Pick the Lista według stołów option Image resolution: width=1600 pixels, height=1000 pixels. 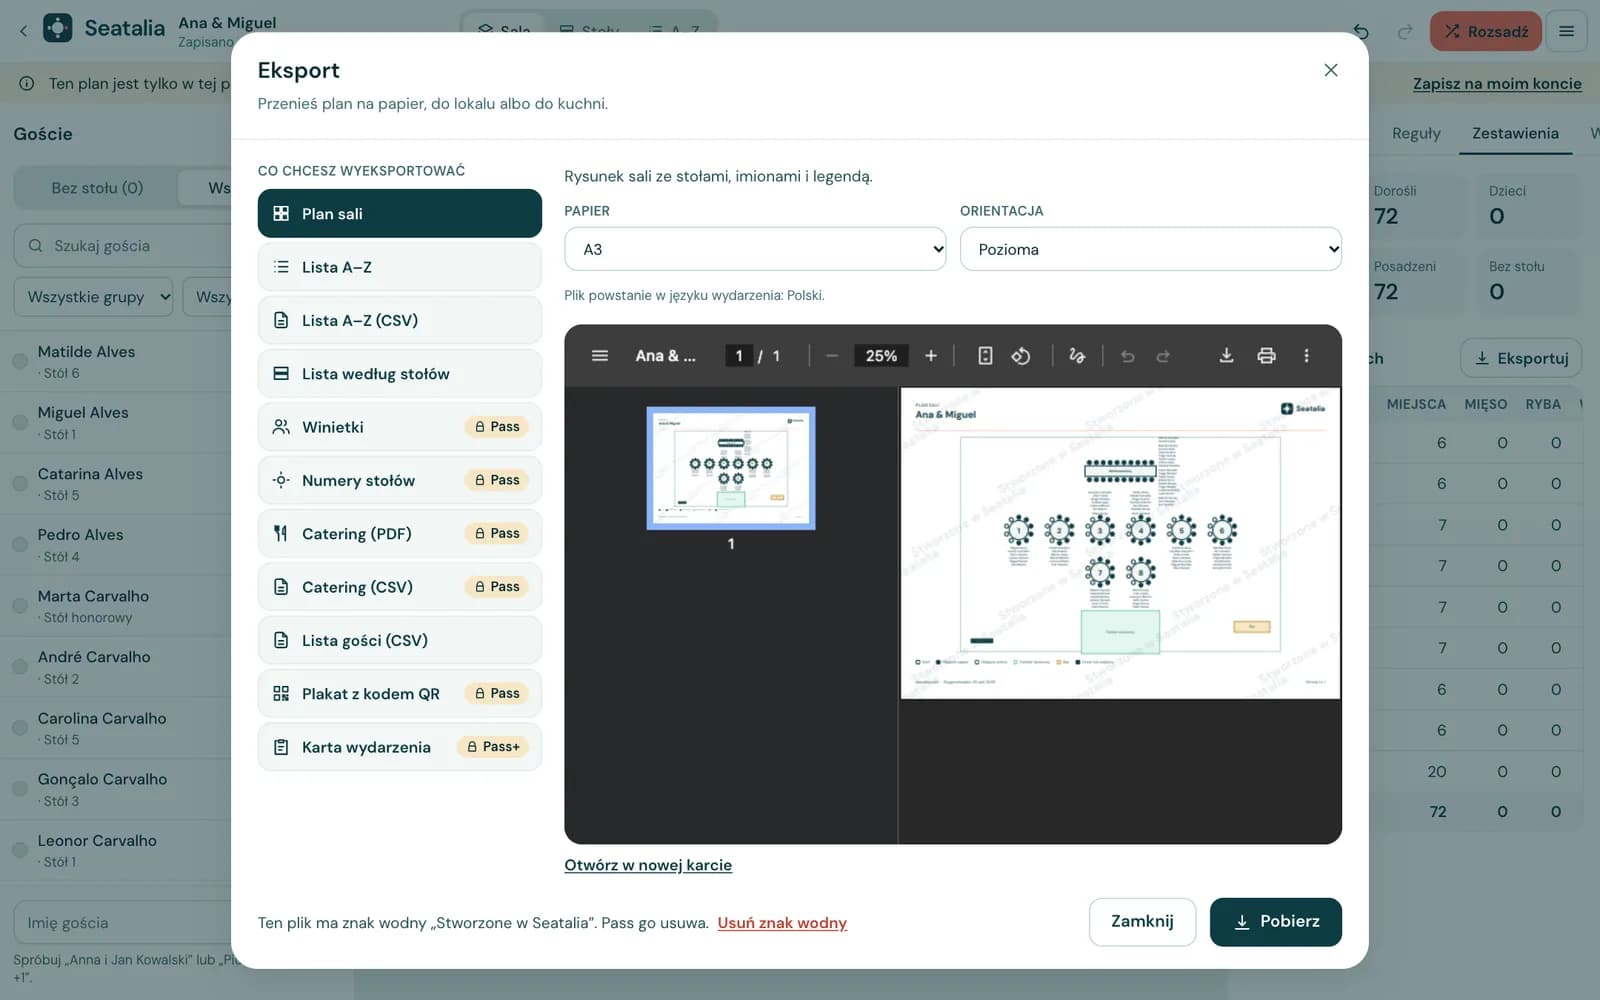(x=400, y=373)
